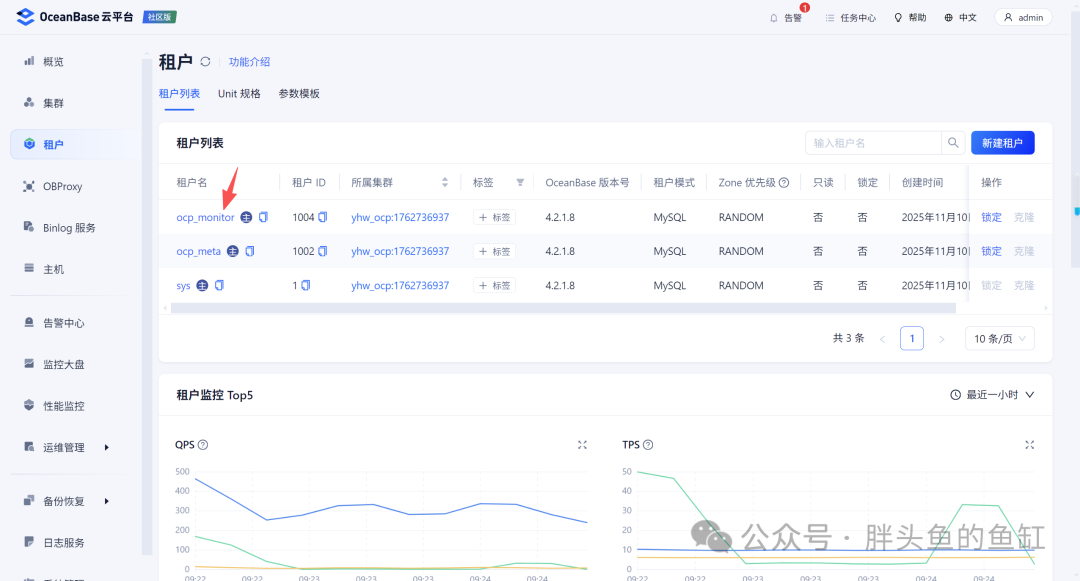Click the tenant table horizontal scrollbar
The image size is (1080, 581).
[x=563, y=308]
